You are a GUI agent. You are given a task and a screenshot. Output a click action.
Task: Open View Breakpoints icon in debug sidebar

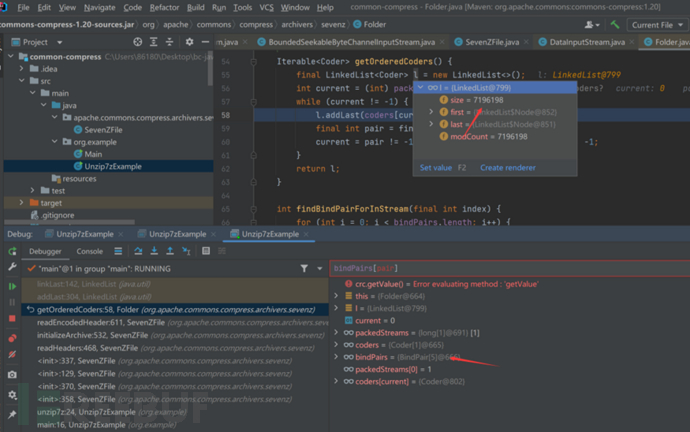(12, 338)
